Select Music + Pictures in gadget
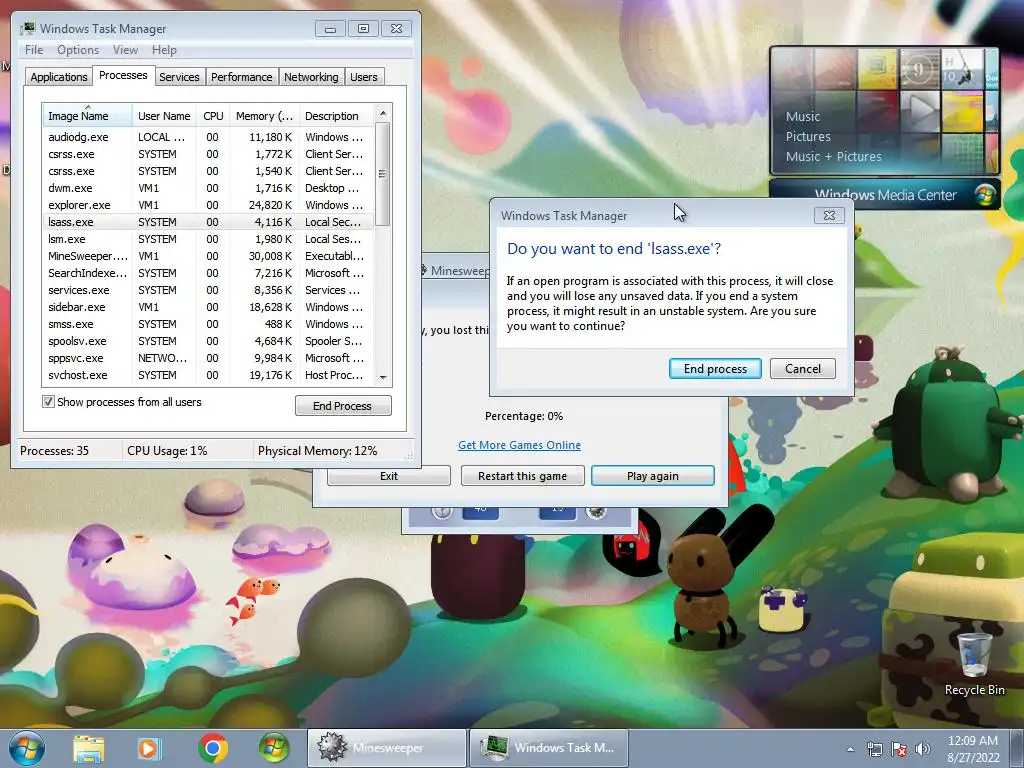 tap(833, 157)
